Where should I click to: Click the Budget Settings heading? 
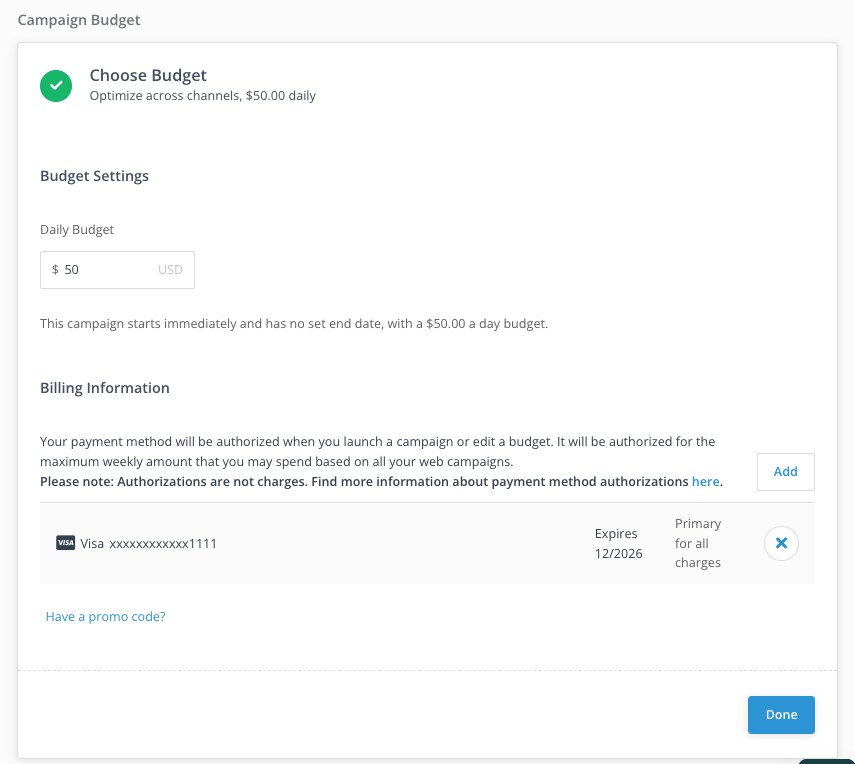click(94, 176)
